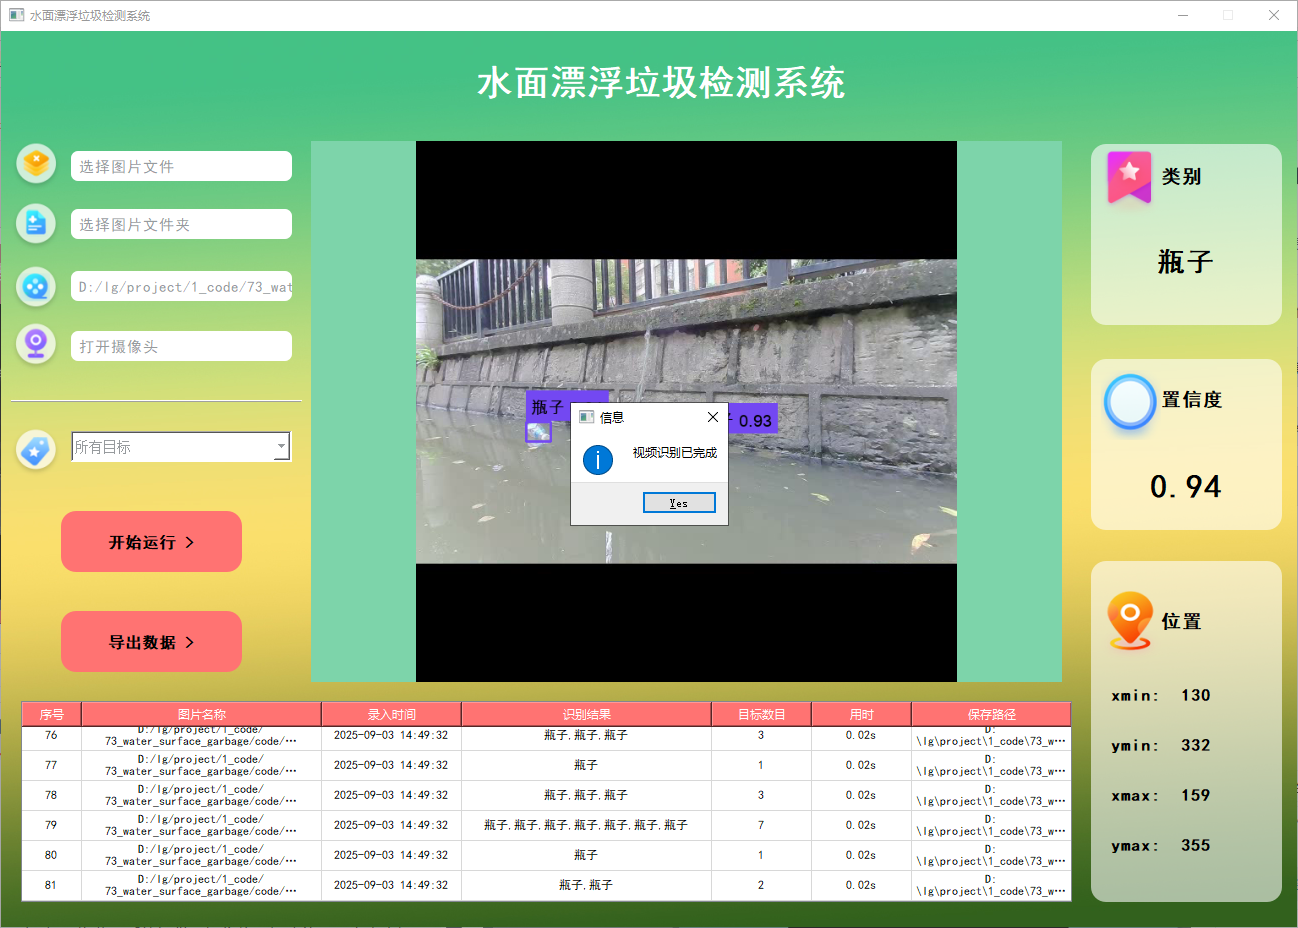Click row 78 save path cell
This screenshot has width=1298, height=928.
(x=991, y=795)
